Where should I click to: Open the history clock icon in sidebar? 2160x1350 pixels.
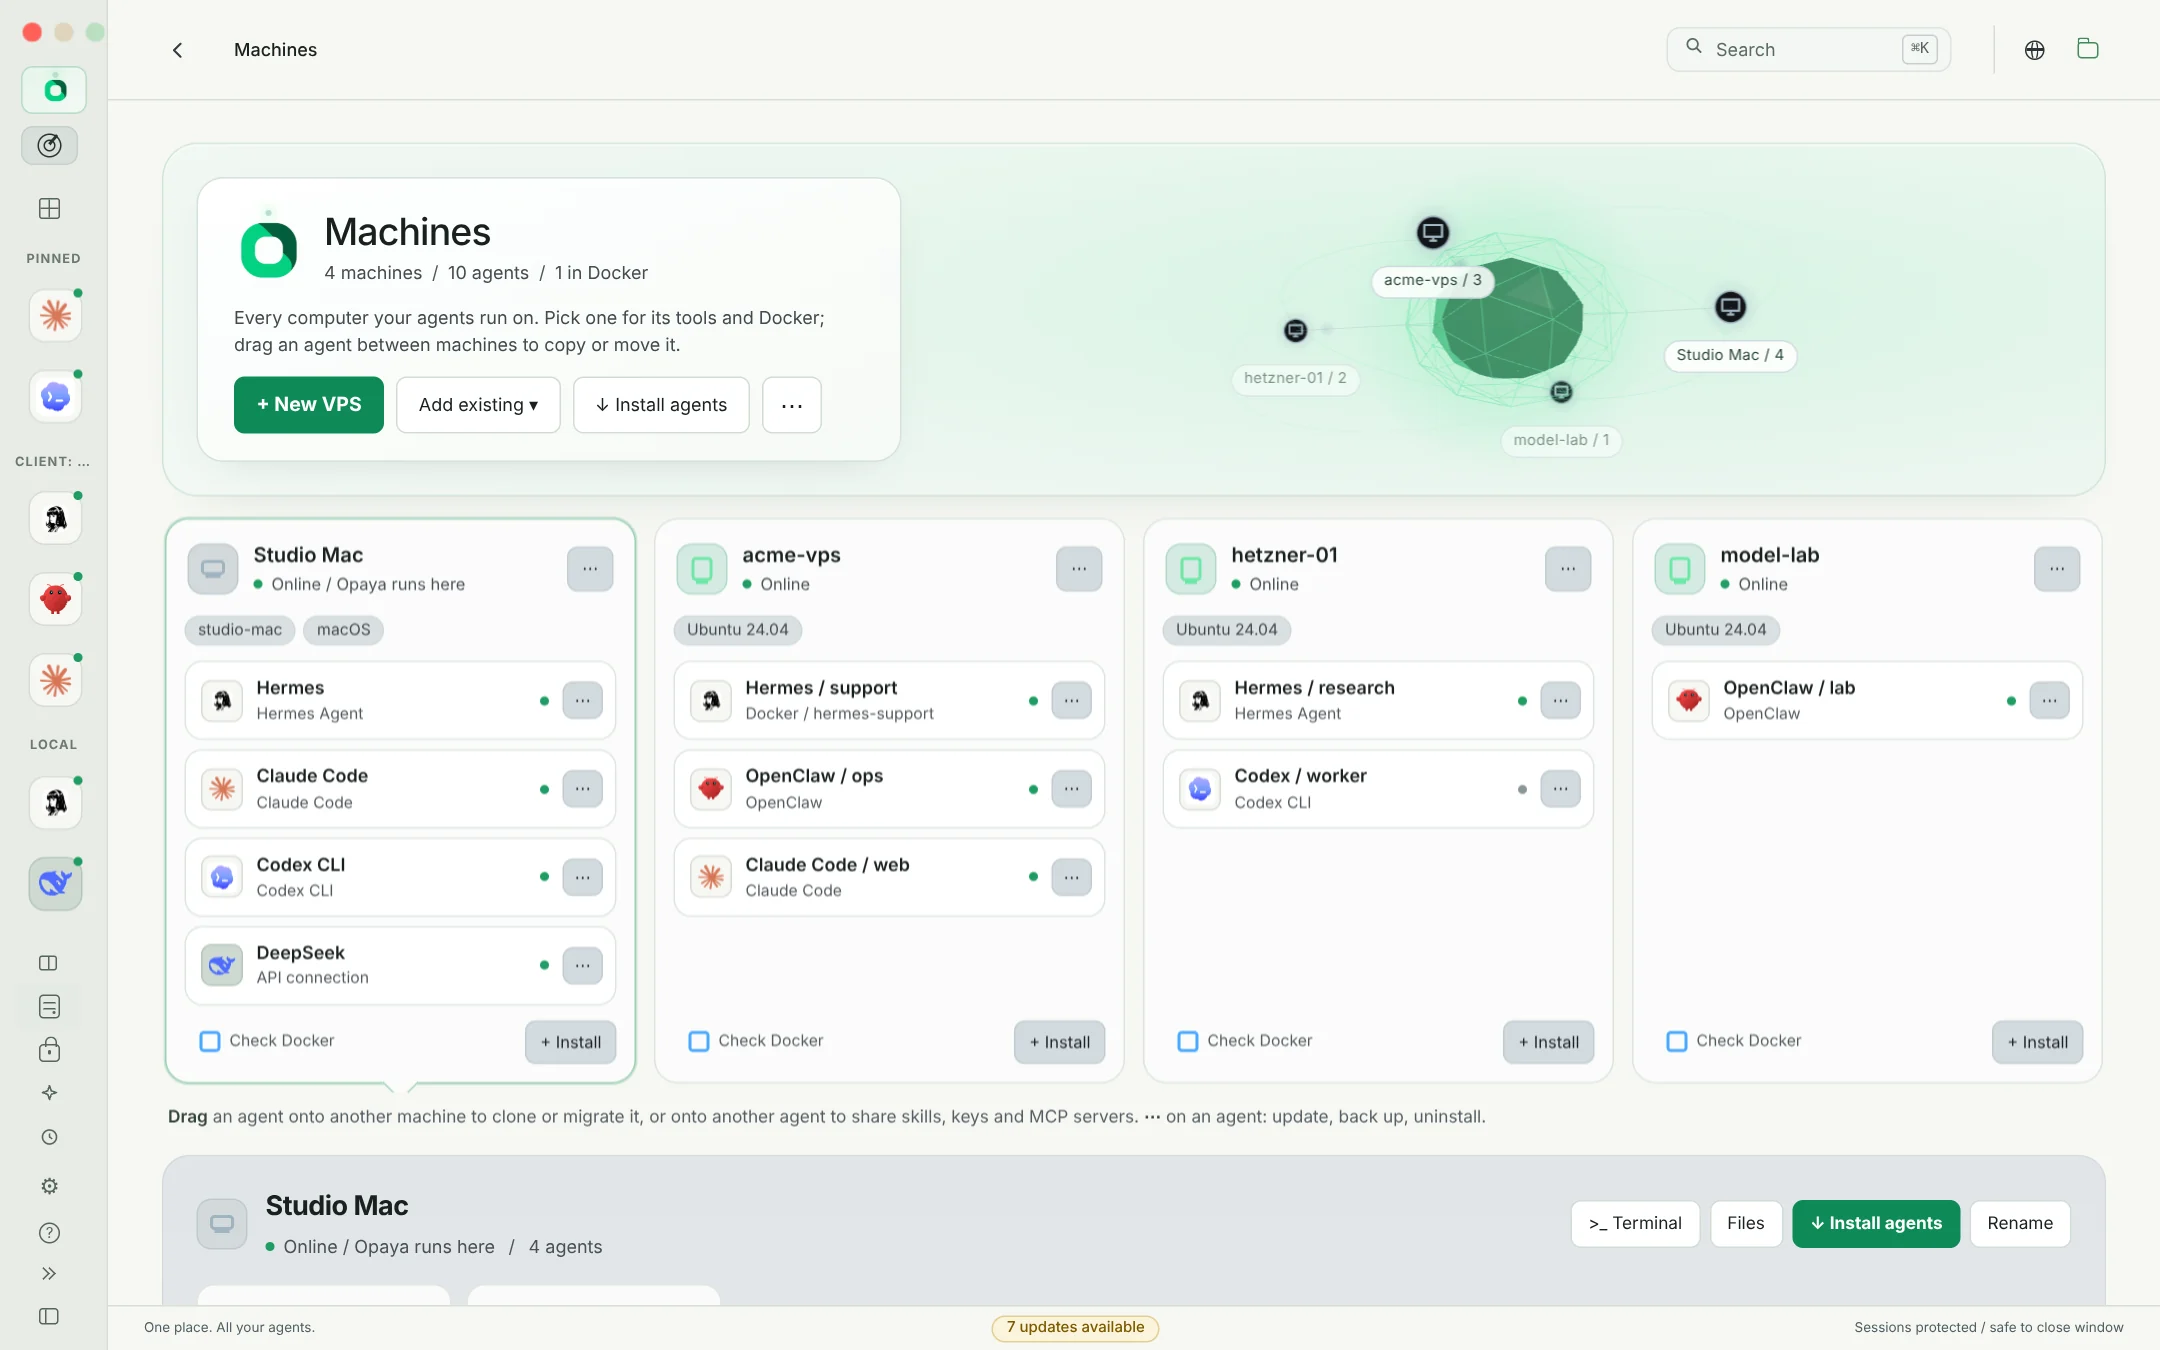click(x=49, y=1137)
